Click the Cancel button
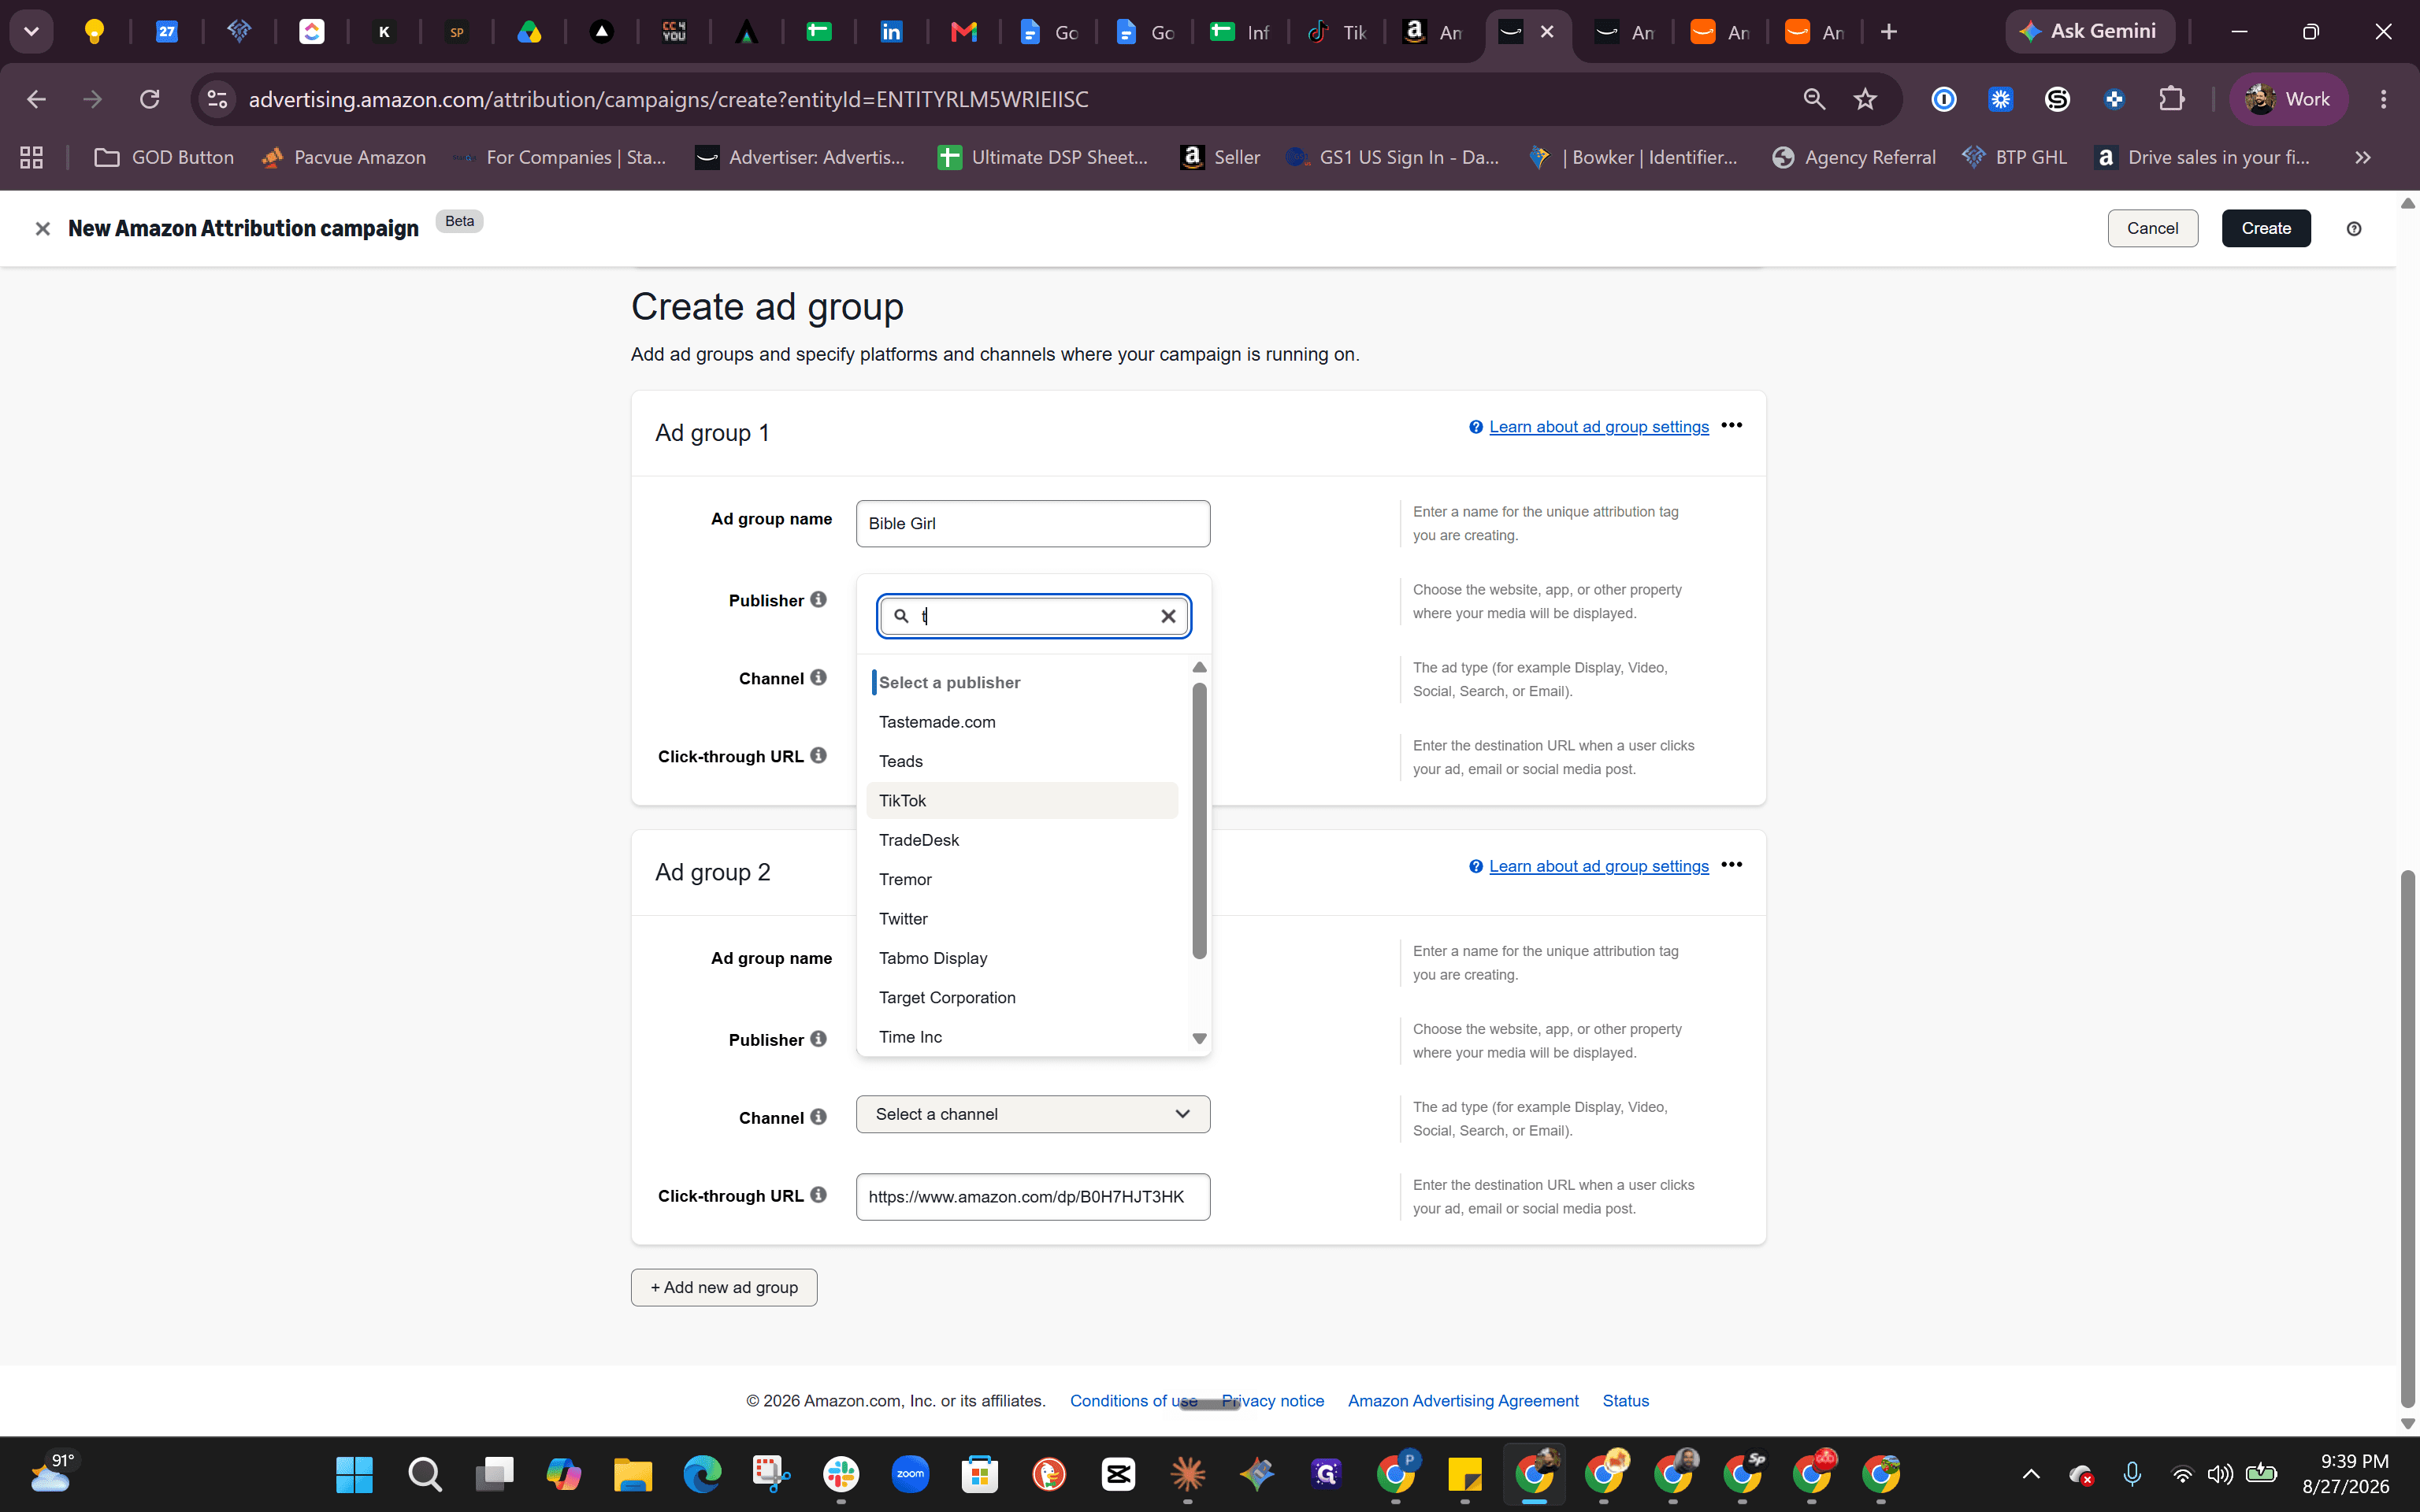 pyautogui.click(x=2152, y=228)
